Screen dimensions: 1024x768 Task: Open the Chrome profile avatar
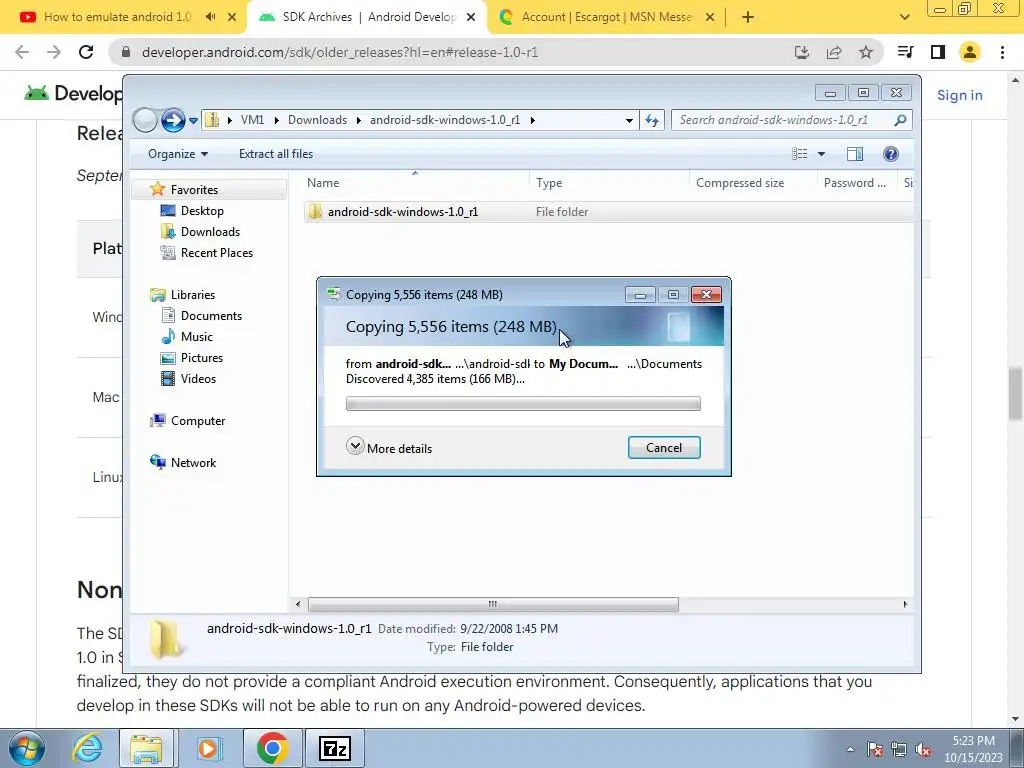970,52
